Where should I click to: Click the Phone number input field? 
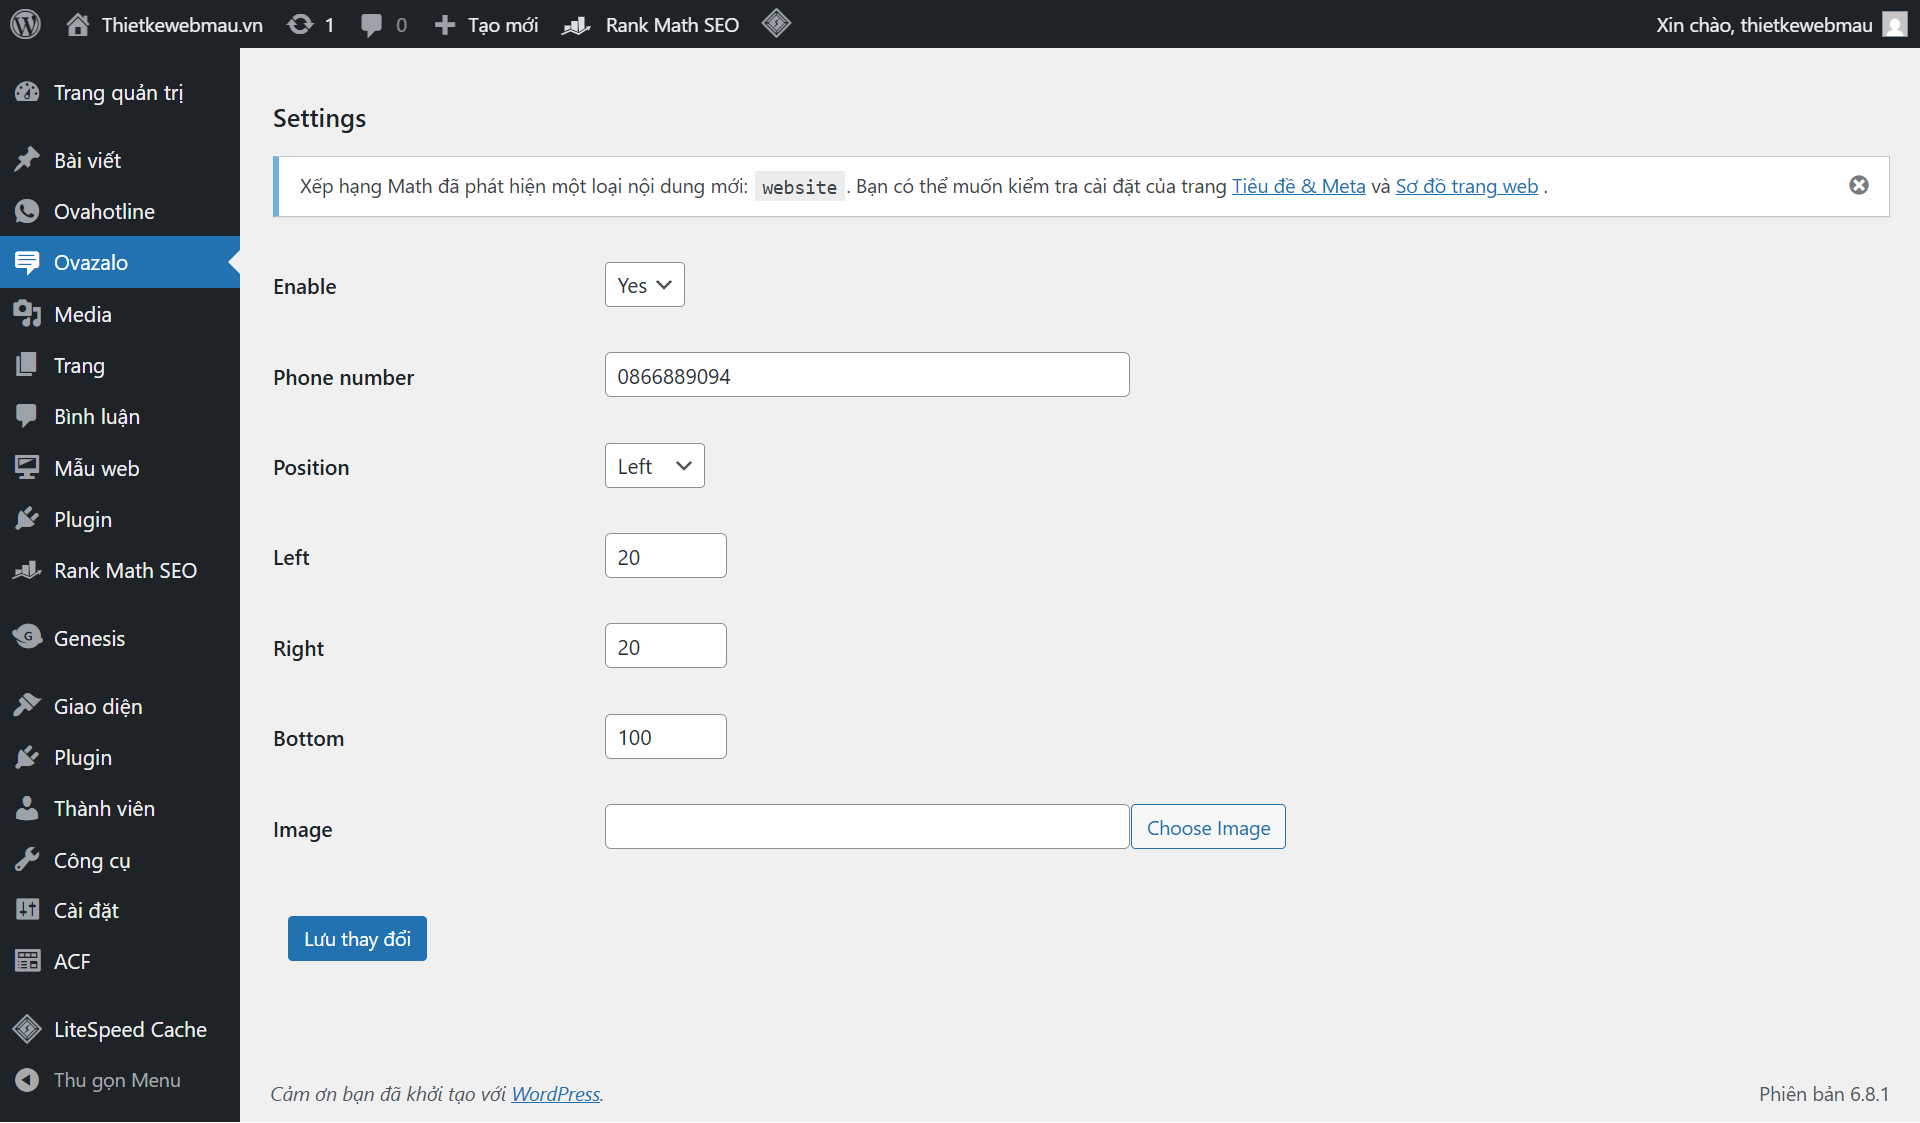(866, 375)
